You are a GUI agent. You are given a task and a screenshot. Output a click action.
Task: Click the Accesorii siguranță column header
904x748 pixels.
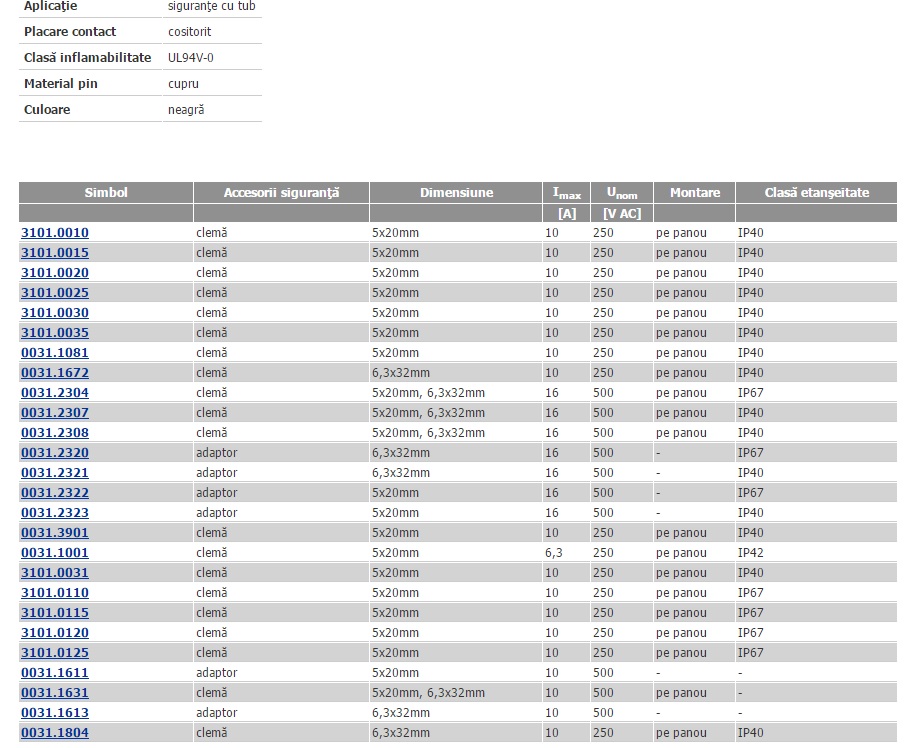click(281, 193)
